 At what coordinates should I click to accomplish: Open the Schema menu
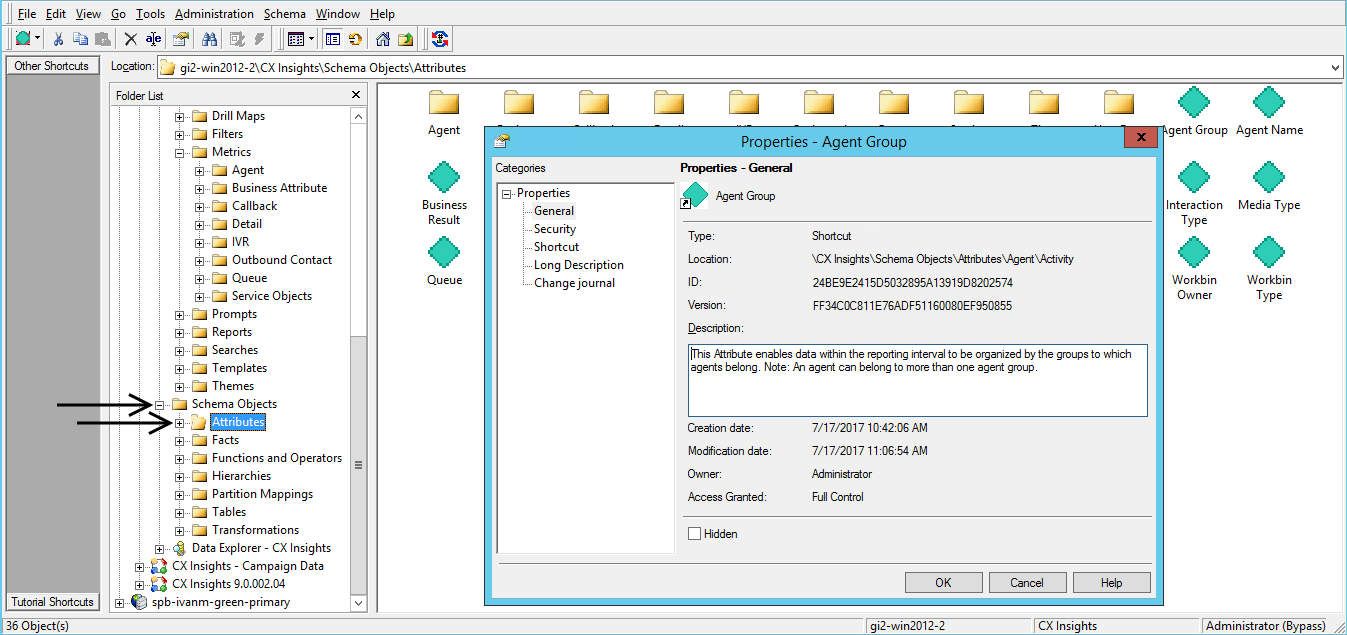click(x=285, y=14)
